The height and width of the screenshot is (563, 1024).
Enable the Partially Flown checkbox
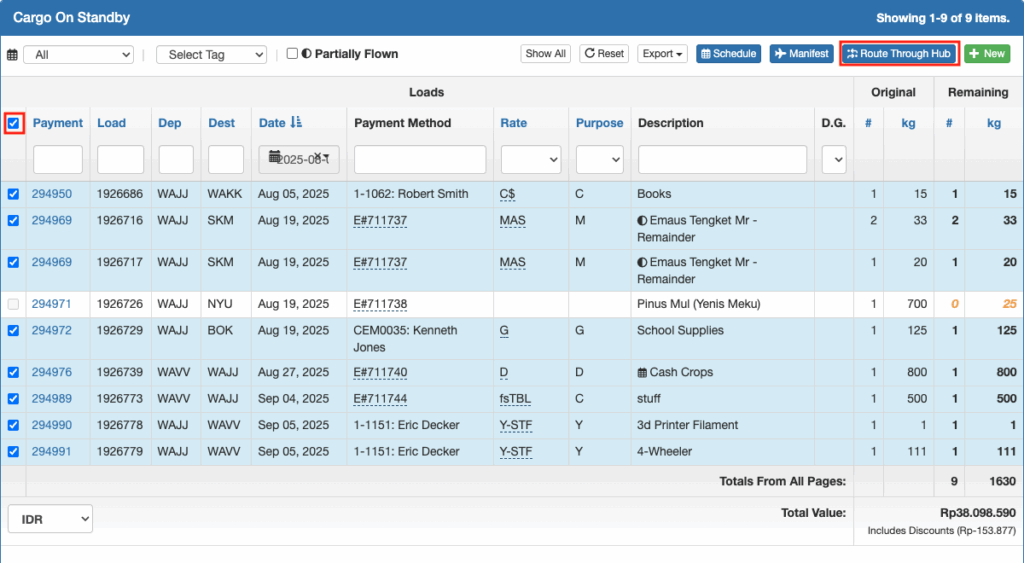tap(292, 54)
